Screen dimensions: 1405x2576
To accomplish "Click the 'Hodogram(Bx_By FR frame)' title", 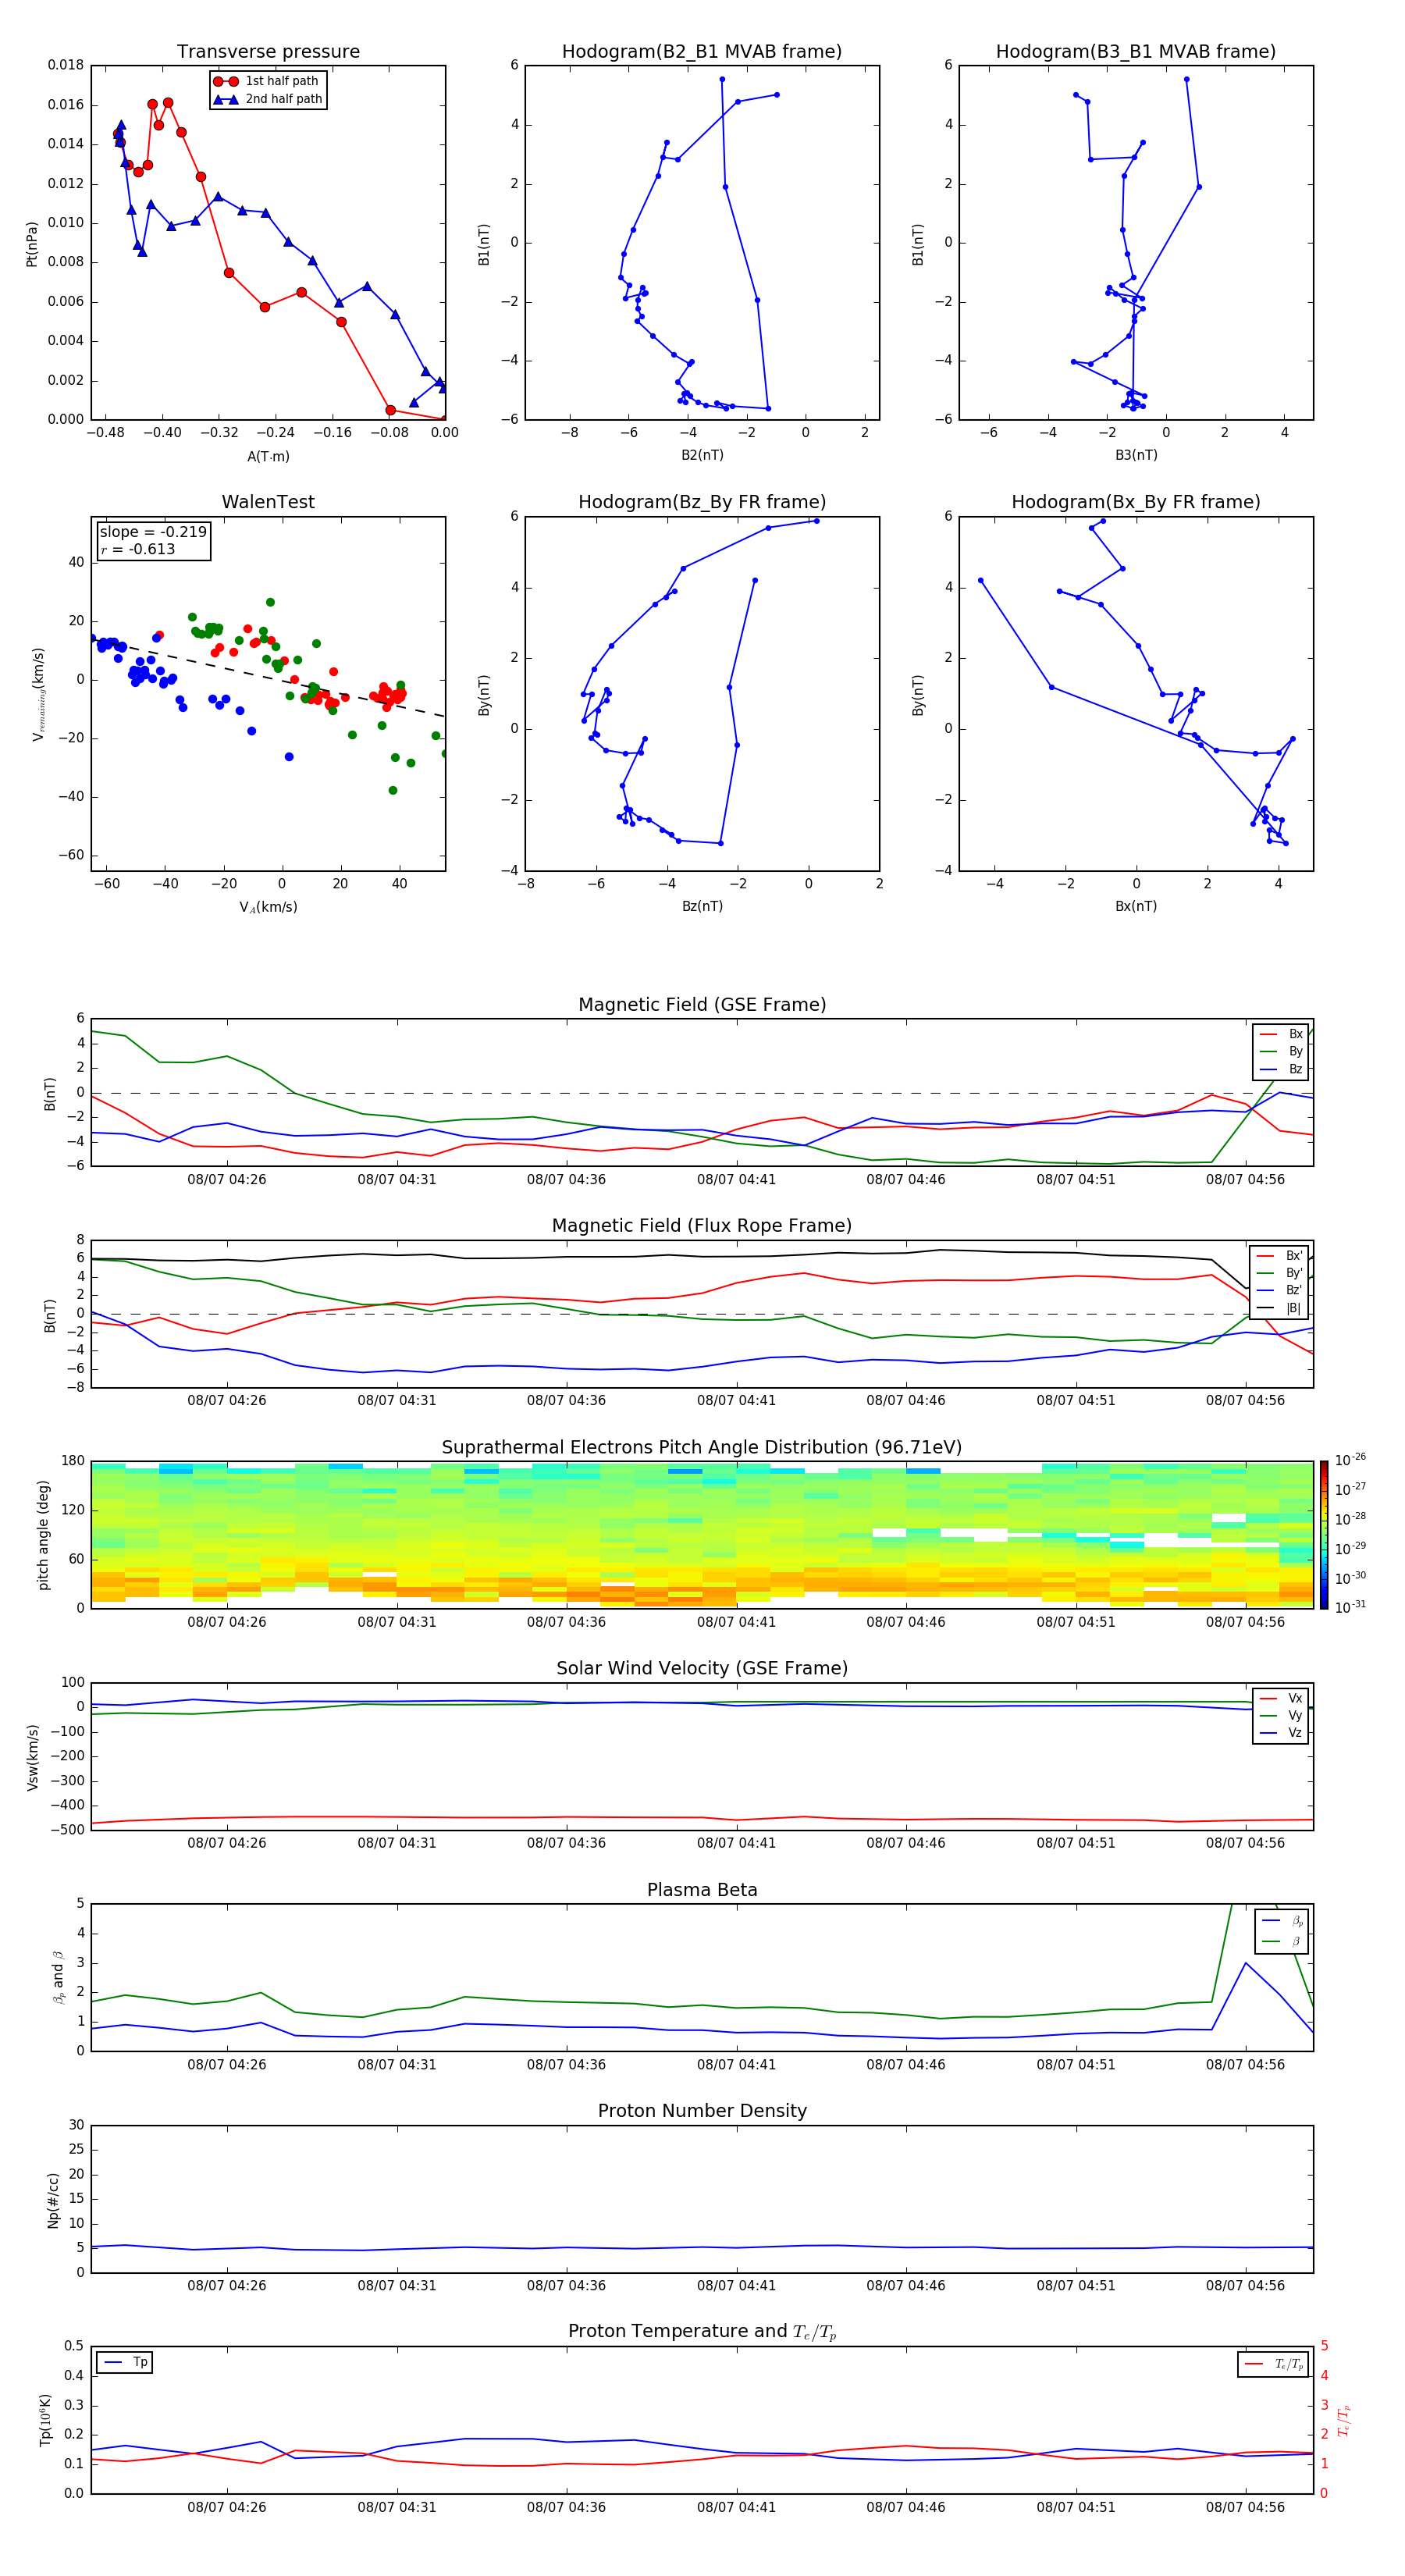I will click(x=1136, y=502).
